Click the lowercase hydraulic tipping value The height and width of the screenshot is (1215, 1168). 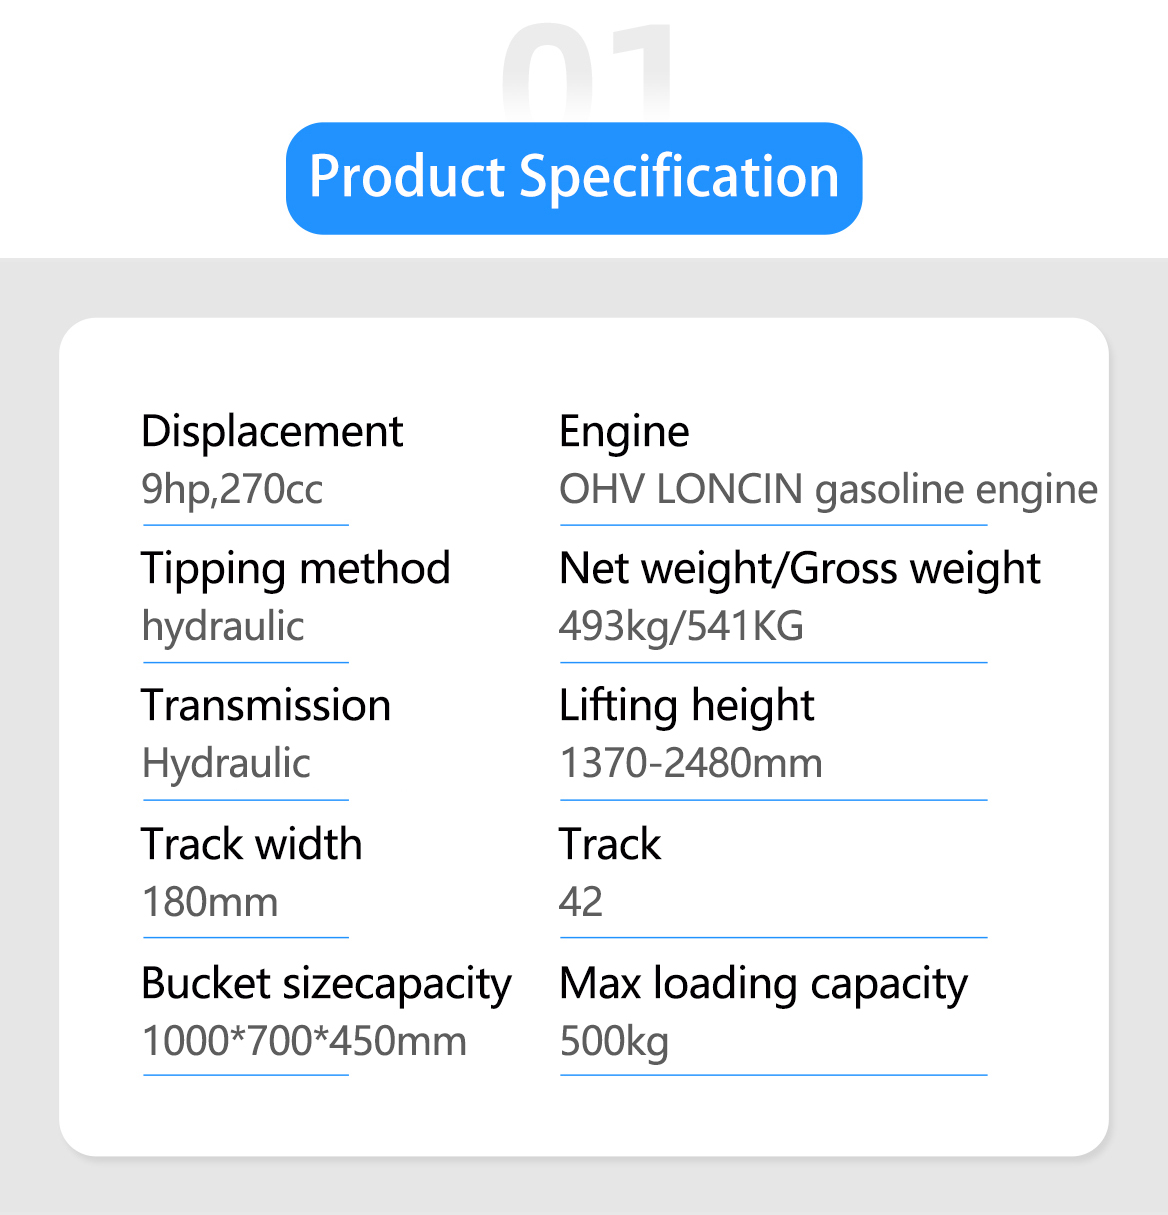click(223, 627)
